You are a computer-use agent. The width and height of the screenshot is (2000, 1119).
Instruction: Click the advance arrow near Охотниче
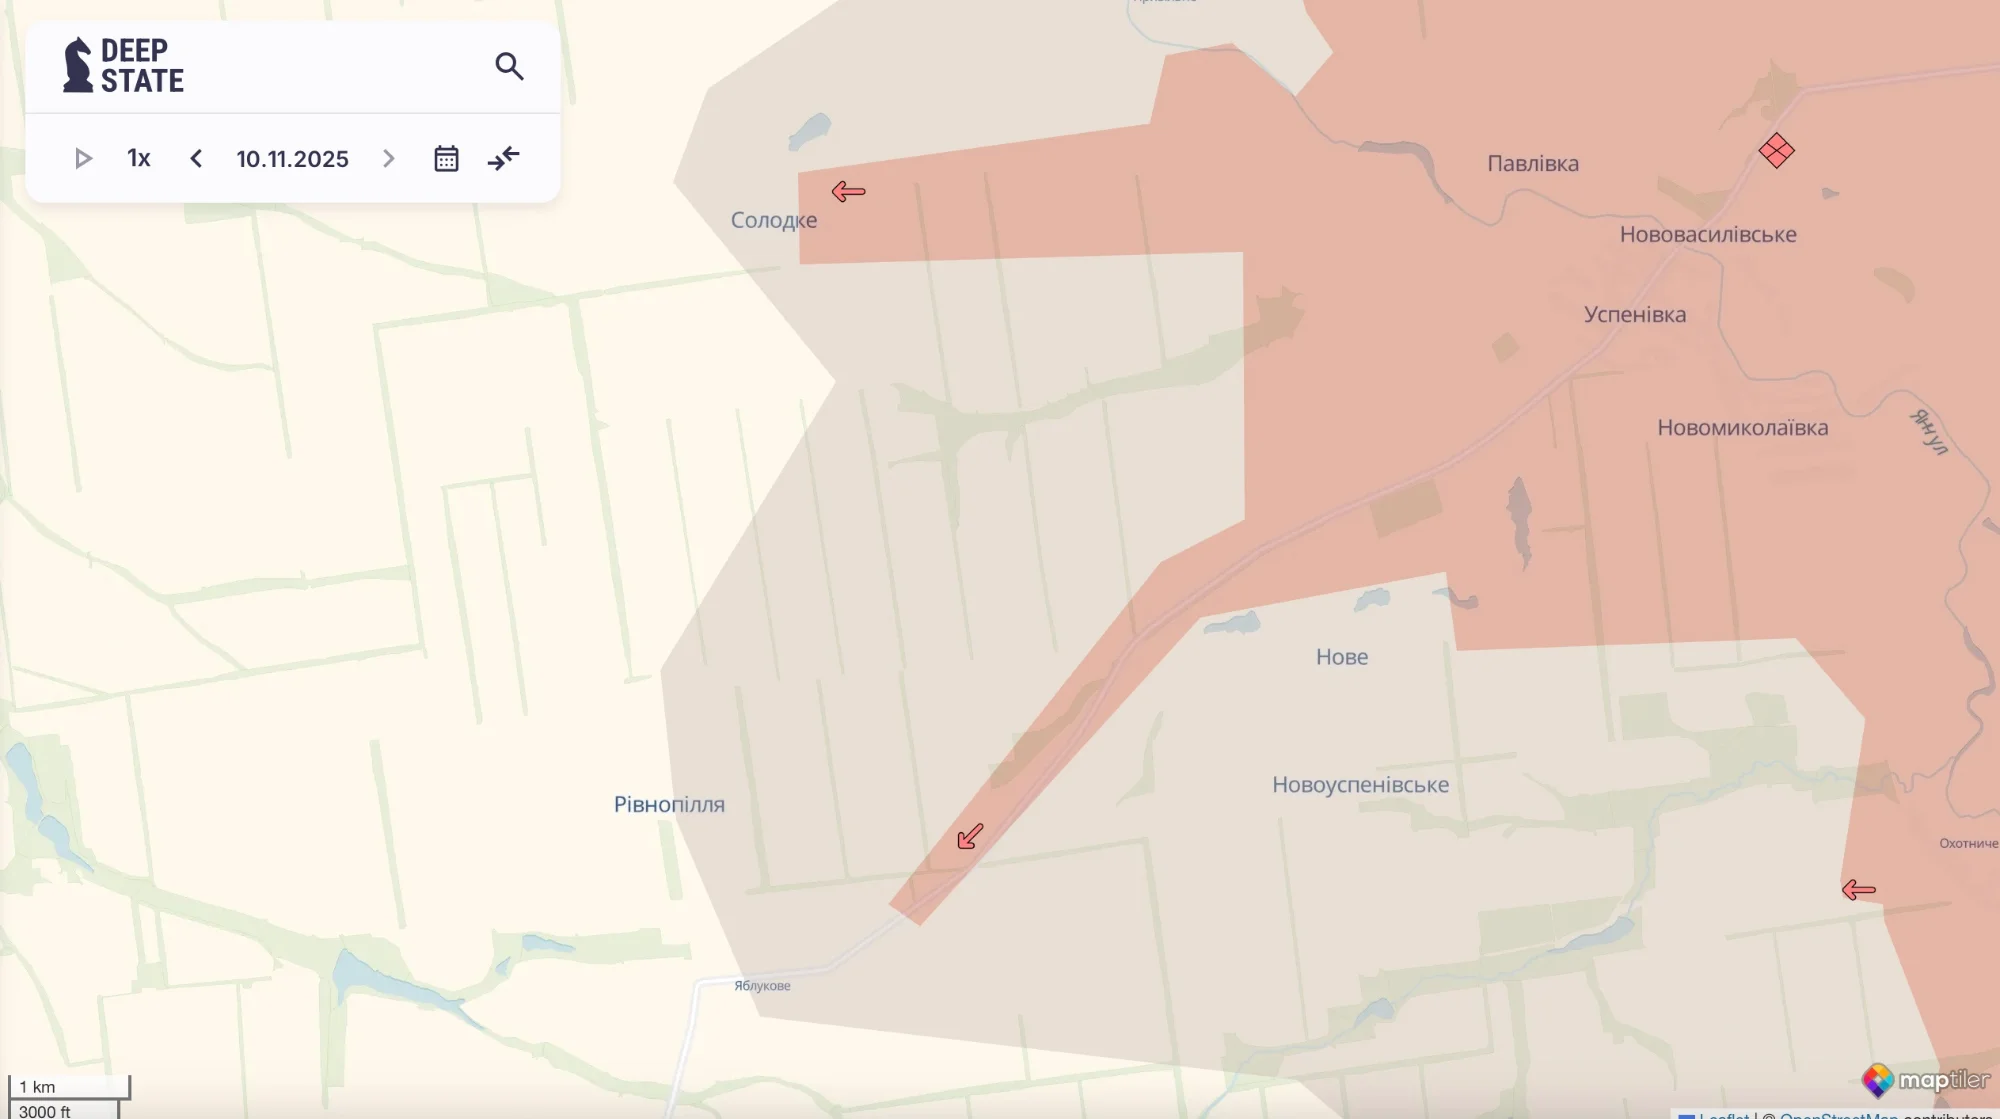[1857, 888]
